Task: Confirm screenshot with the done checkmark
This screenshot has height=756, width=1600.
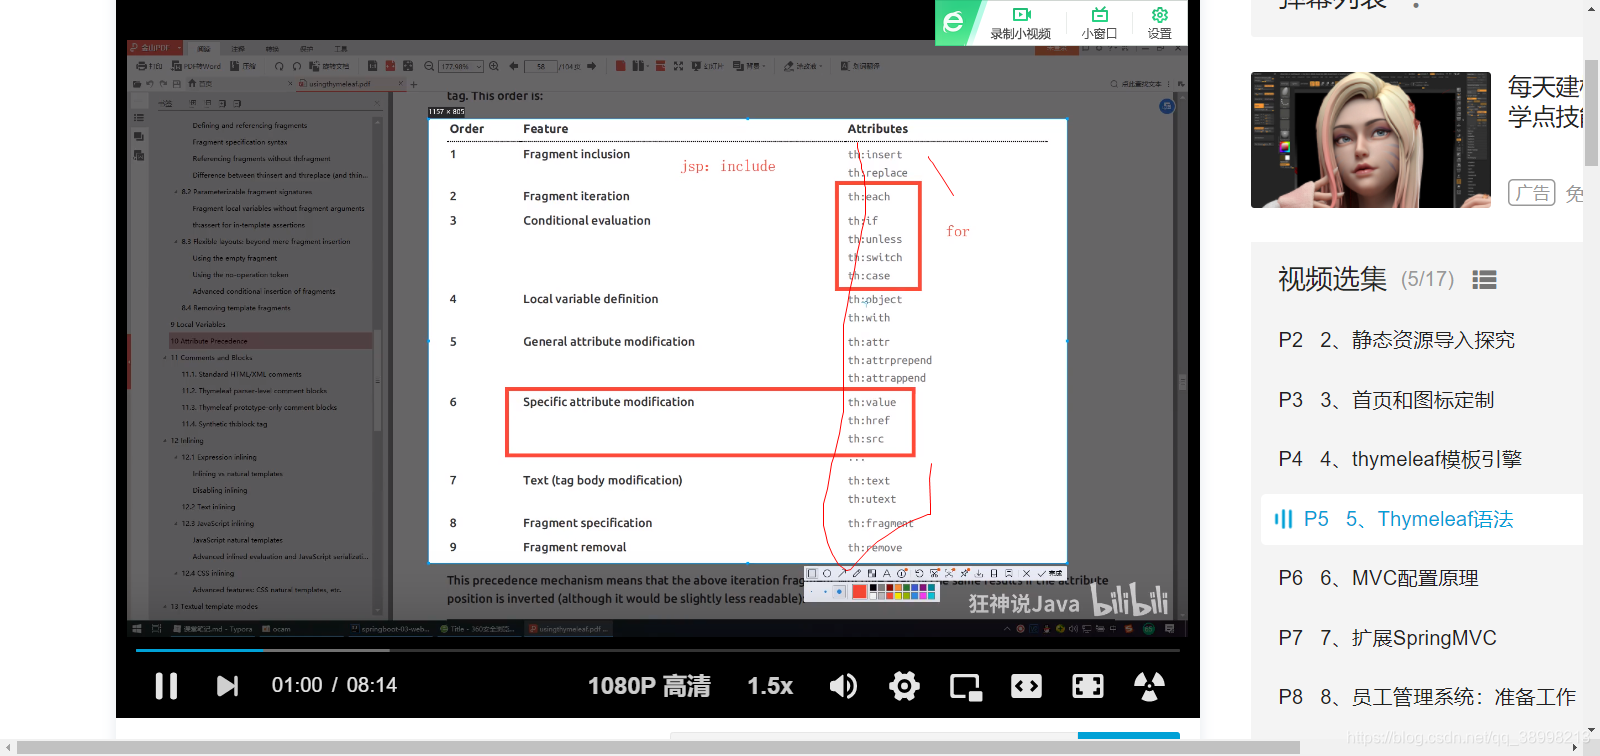Action: [x=1051, y=574]
